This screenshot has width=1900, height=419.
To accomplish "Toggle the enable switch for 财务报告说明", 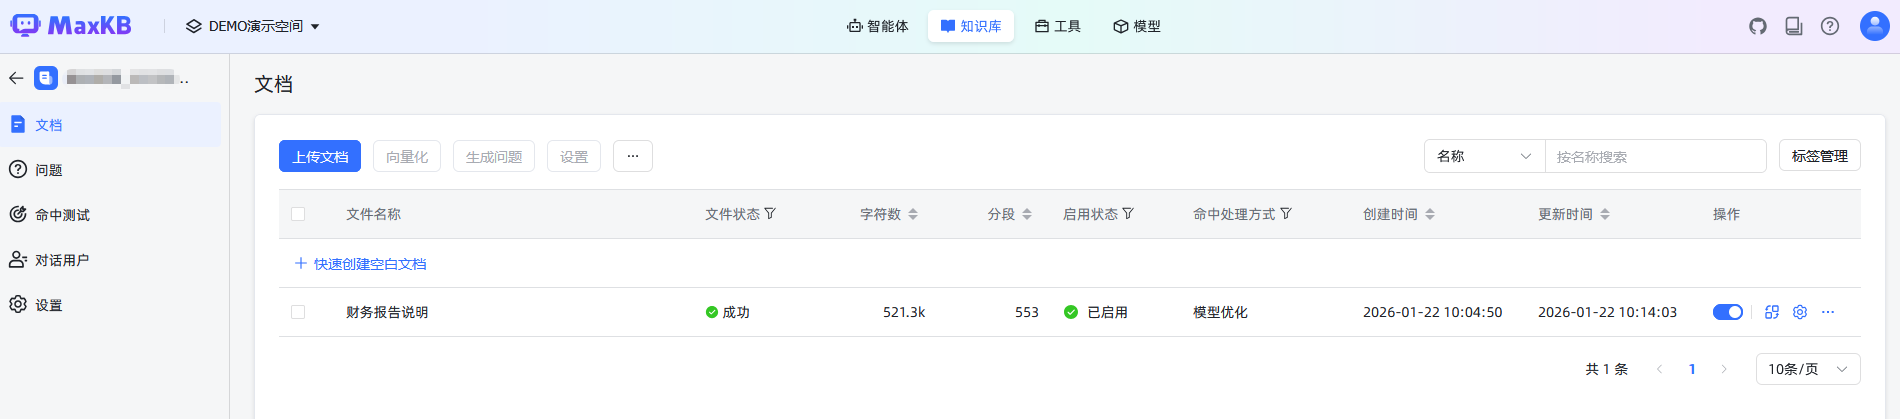I will (1727, 312).
